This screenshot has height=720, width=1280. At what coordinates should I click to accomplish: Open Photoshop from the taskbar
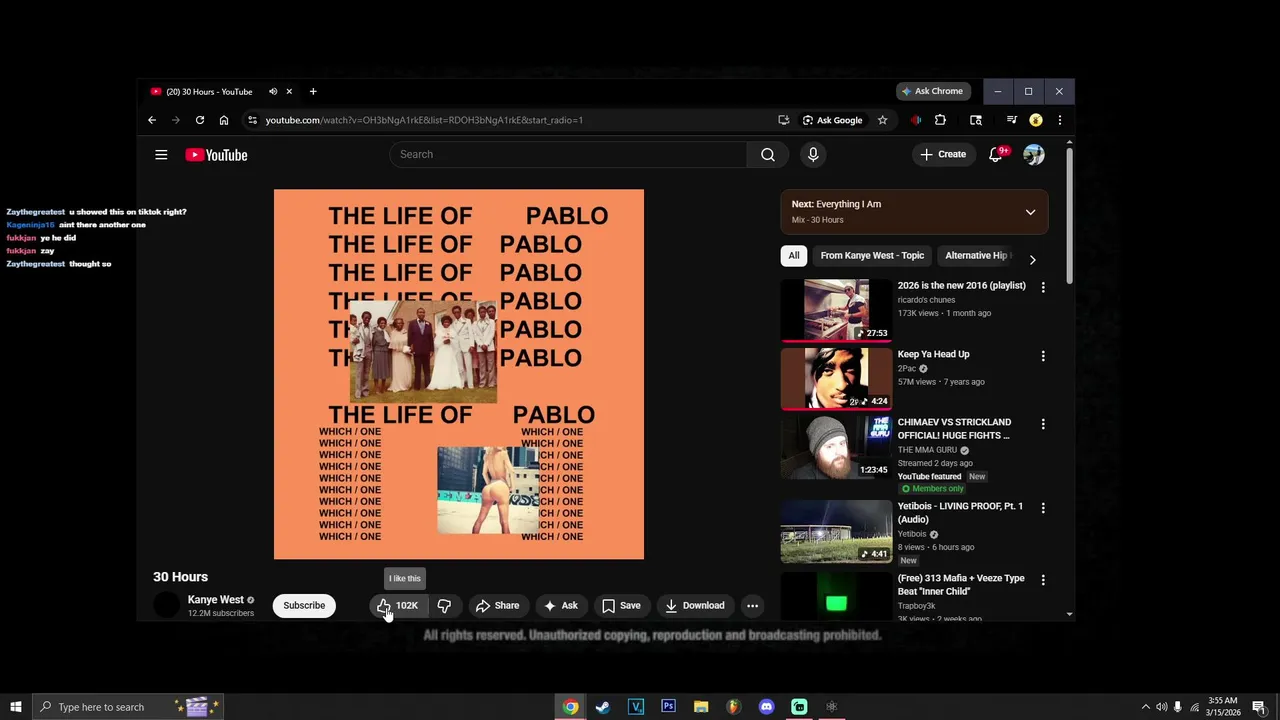pyautogui.click(x=668, y=707)
